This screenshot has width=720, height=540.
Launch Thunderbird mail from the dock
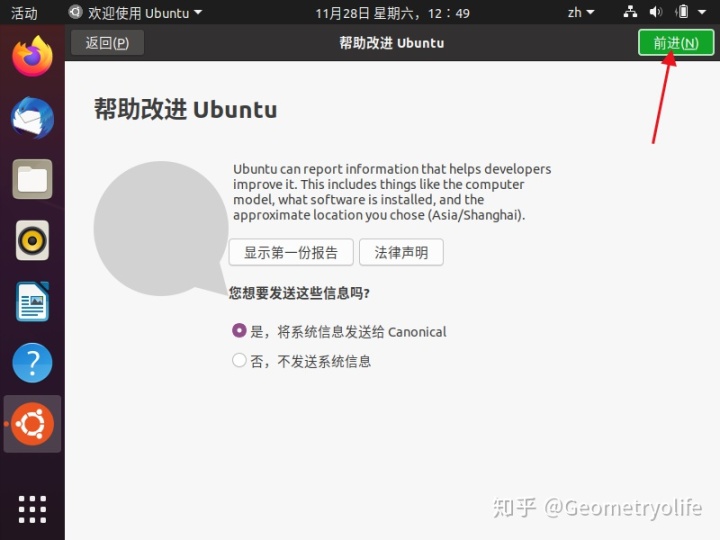pyautogui.click(x=32, y=118)
